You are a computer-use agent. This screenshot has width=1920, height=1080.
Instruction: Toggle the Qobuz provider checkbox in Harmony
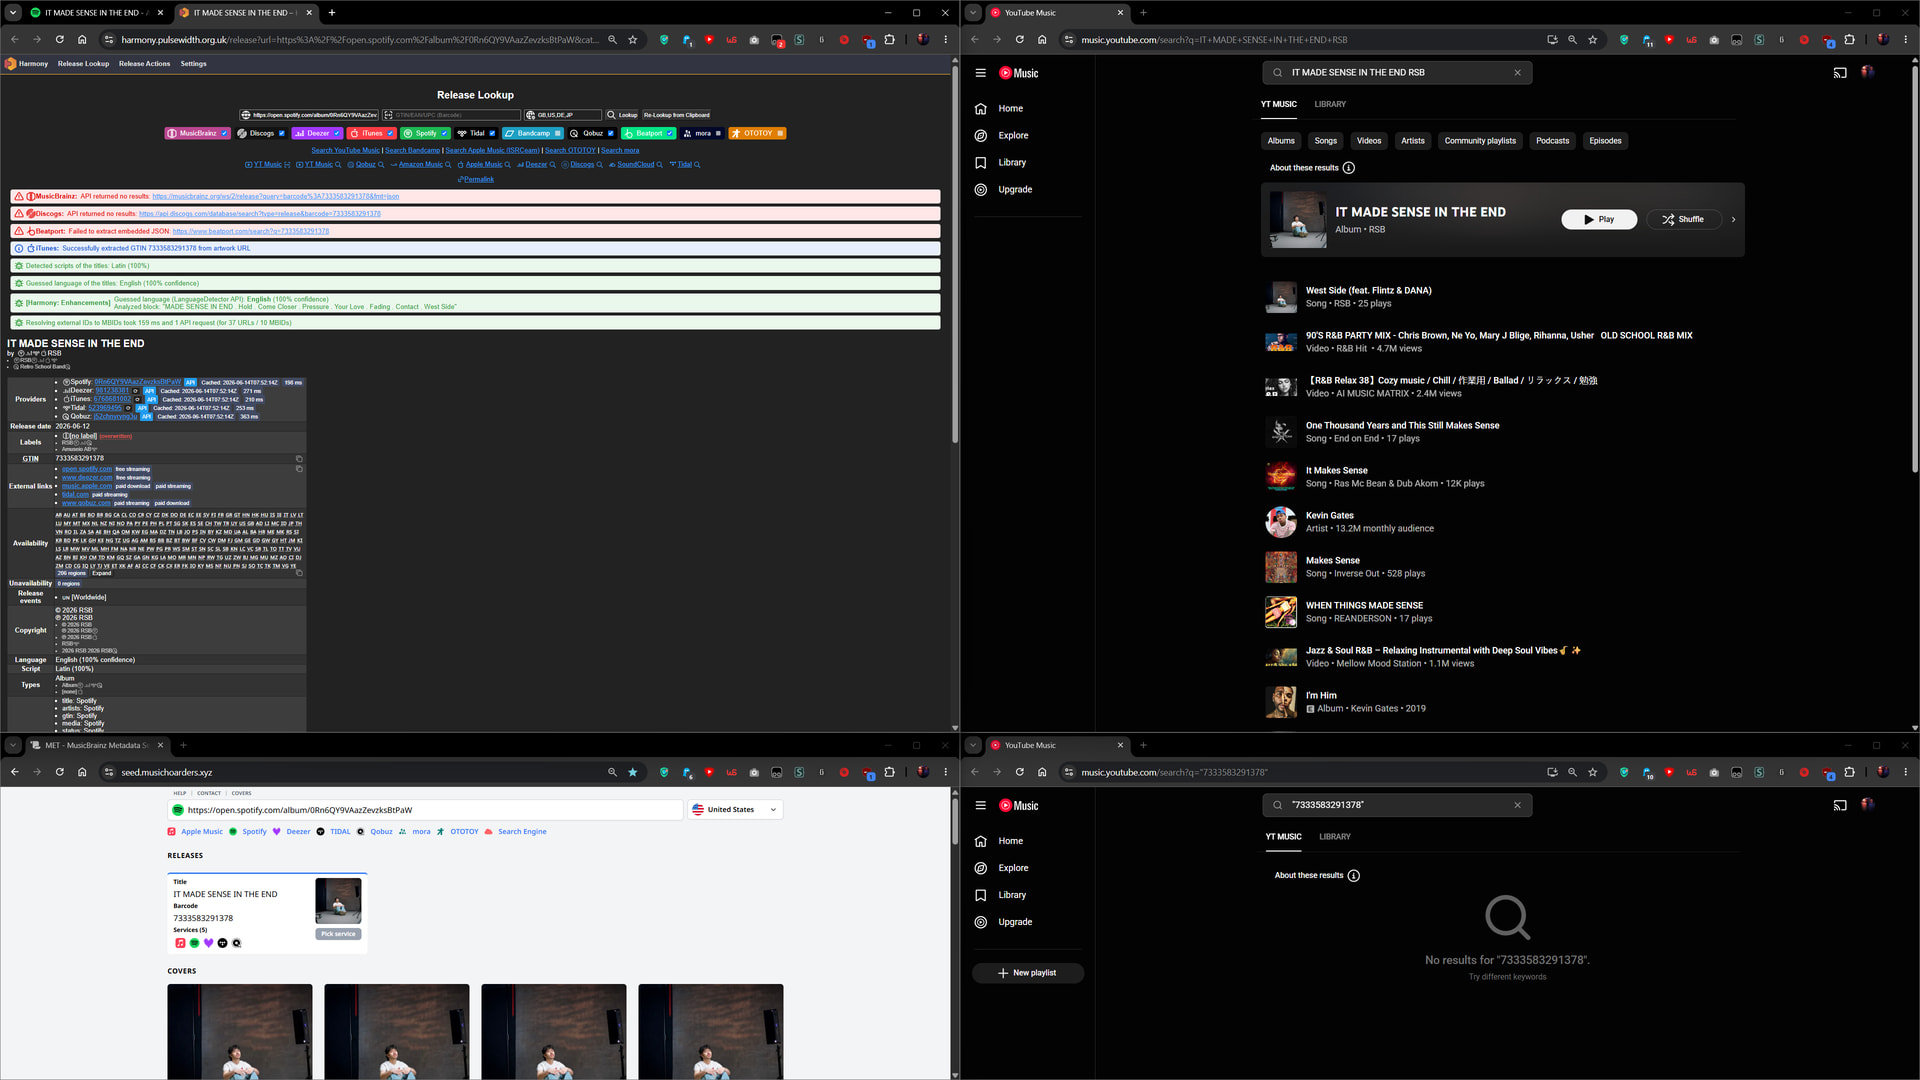(611, 133)
